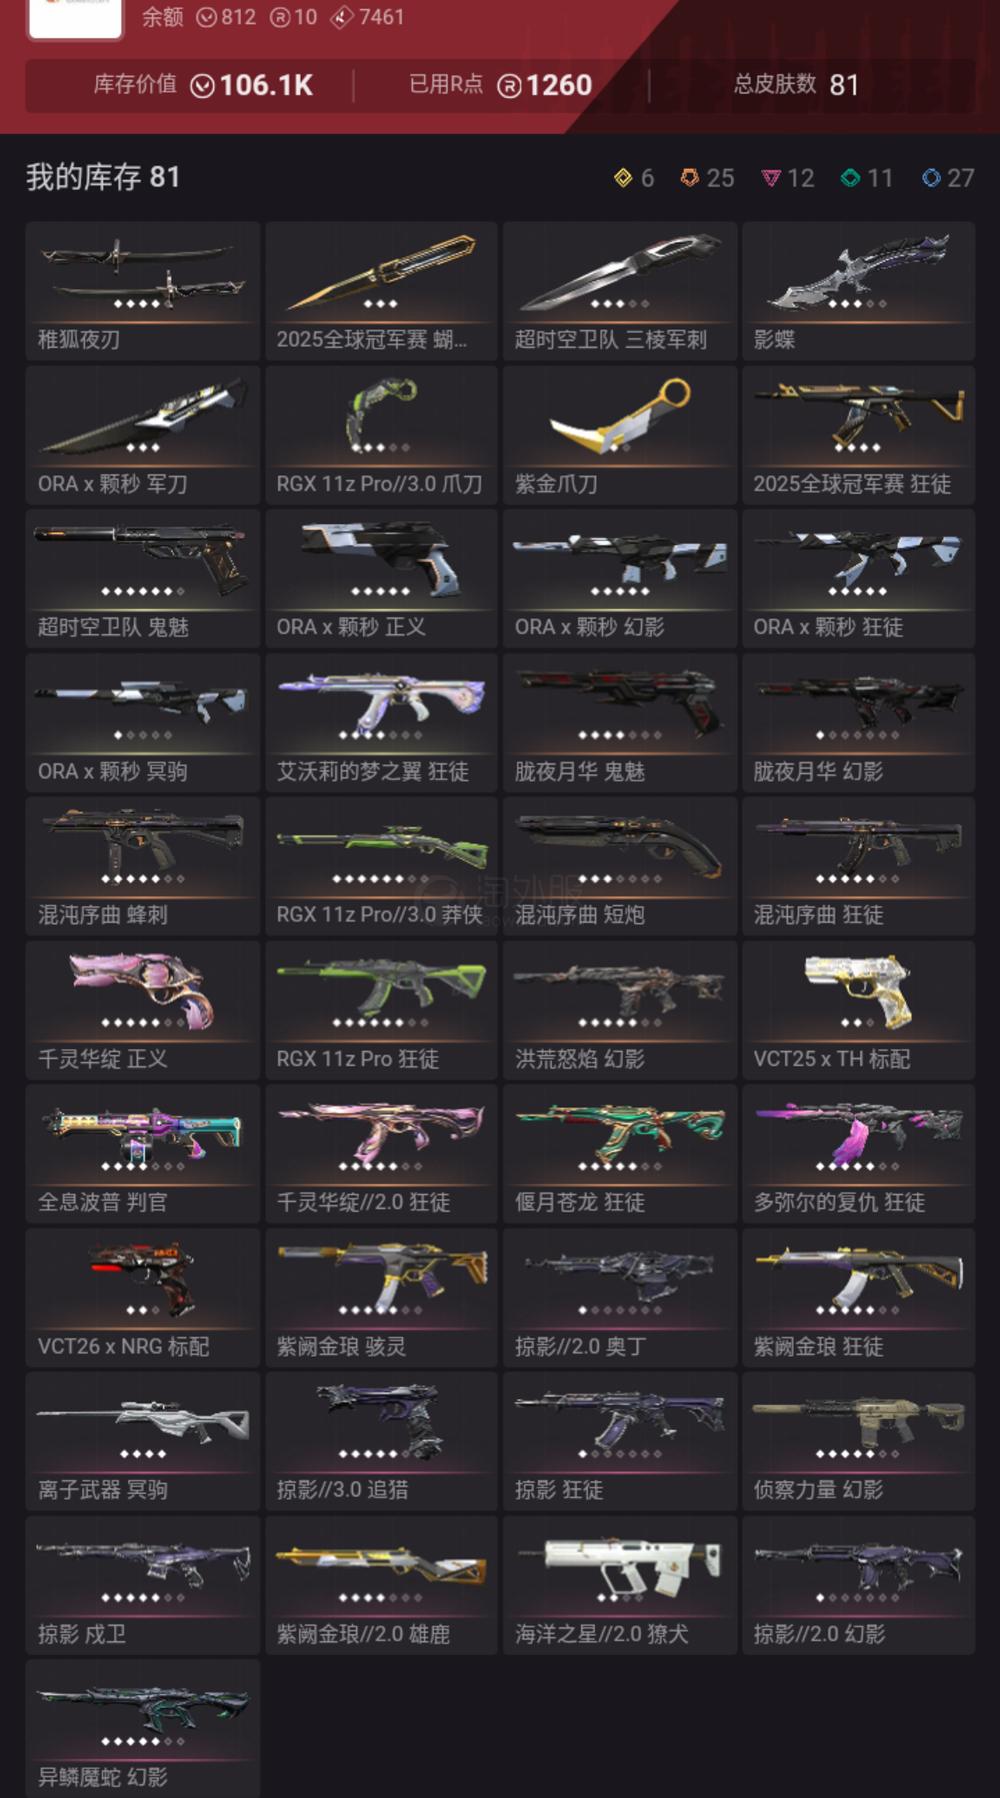Click the VP currency icon beside 106.1K

tap(202, 87)
